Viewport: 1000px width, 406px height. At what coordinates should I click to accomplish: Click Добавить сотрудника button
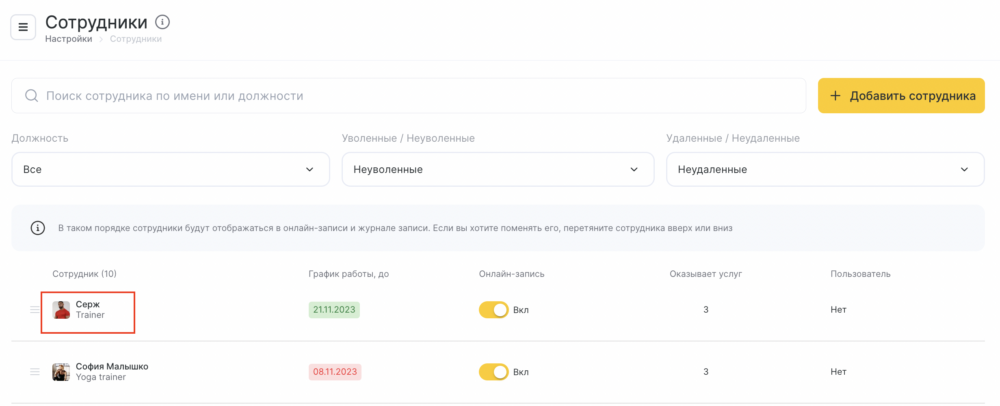(901, 96)
